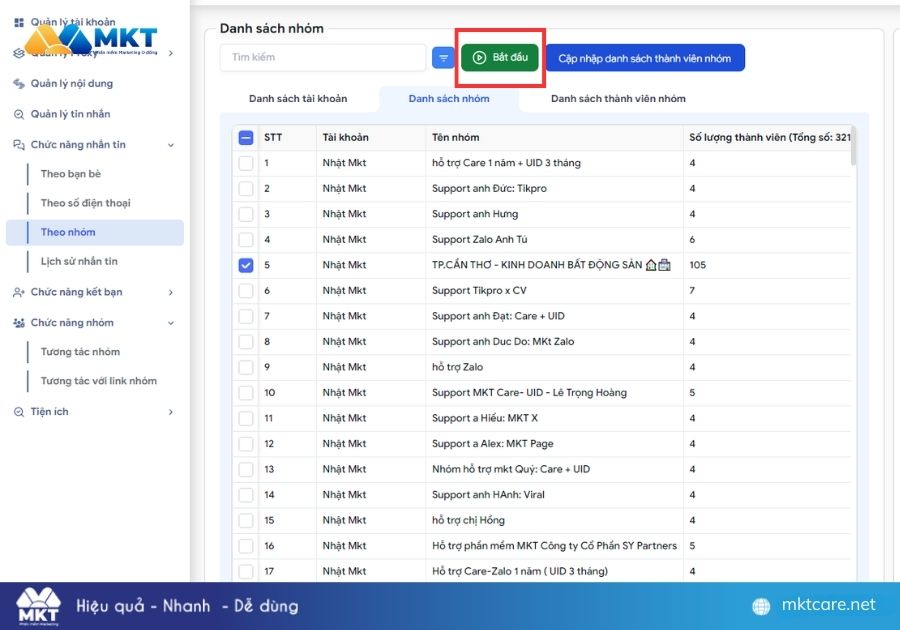Viewport: 900px width, 630px height.
Task: Check the box for Support anh Hưng
Action: click(x=246, y=214)
